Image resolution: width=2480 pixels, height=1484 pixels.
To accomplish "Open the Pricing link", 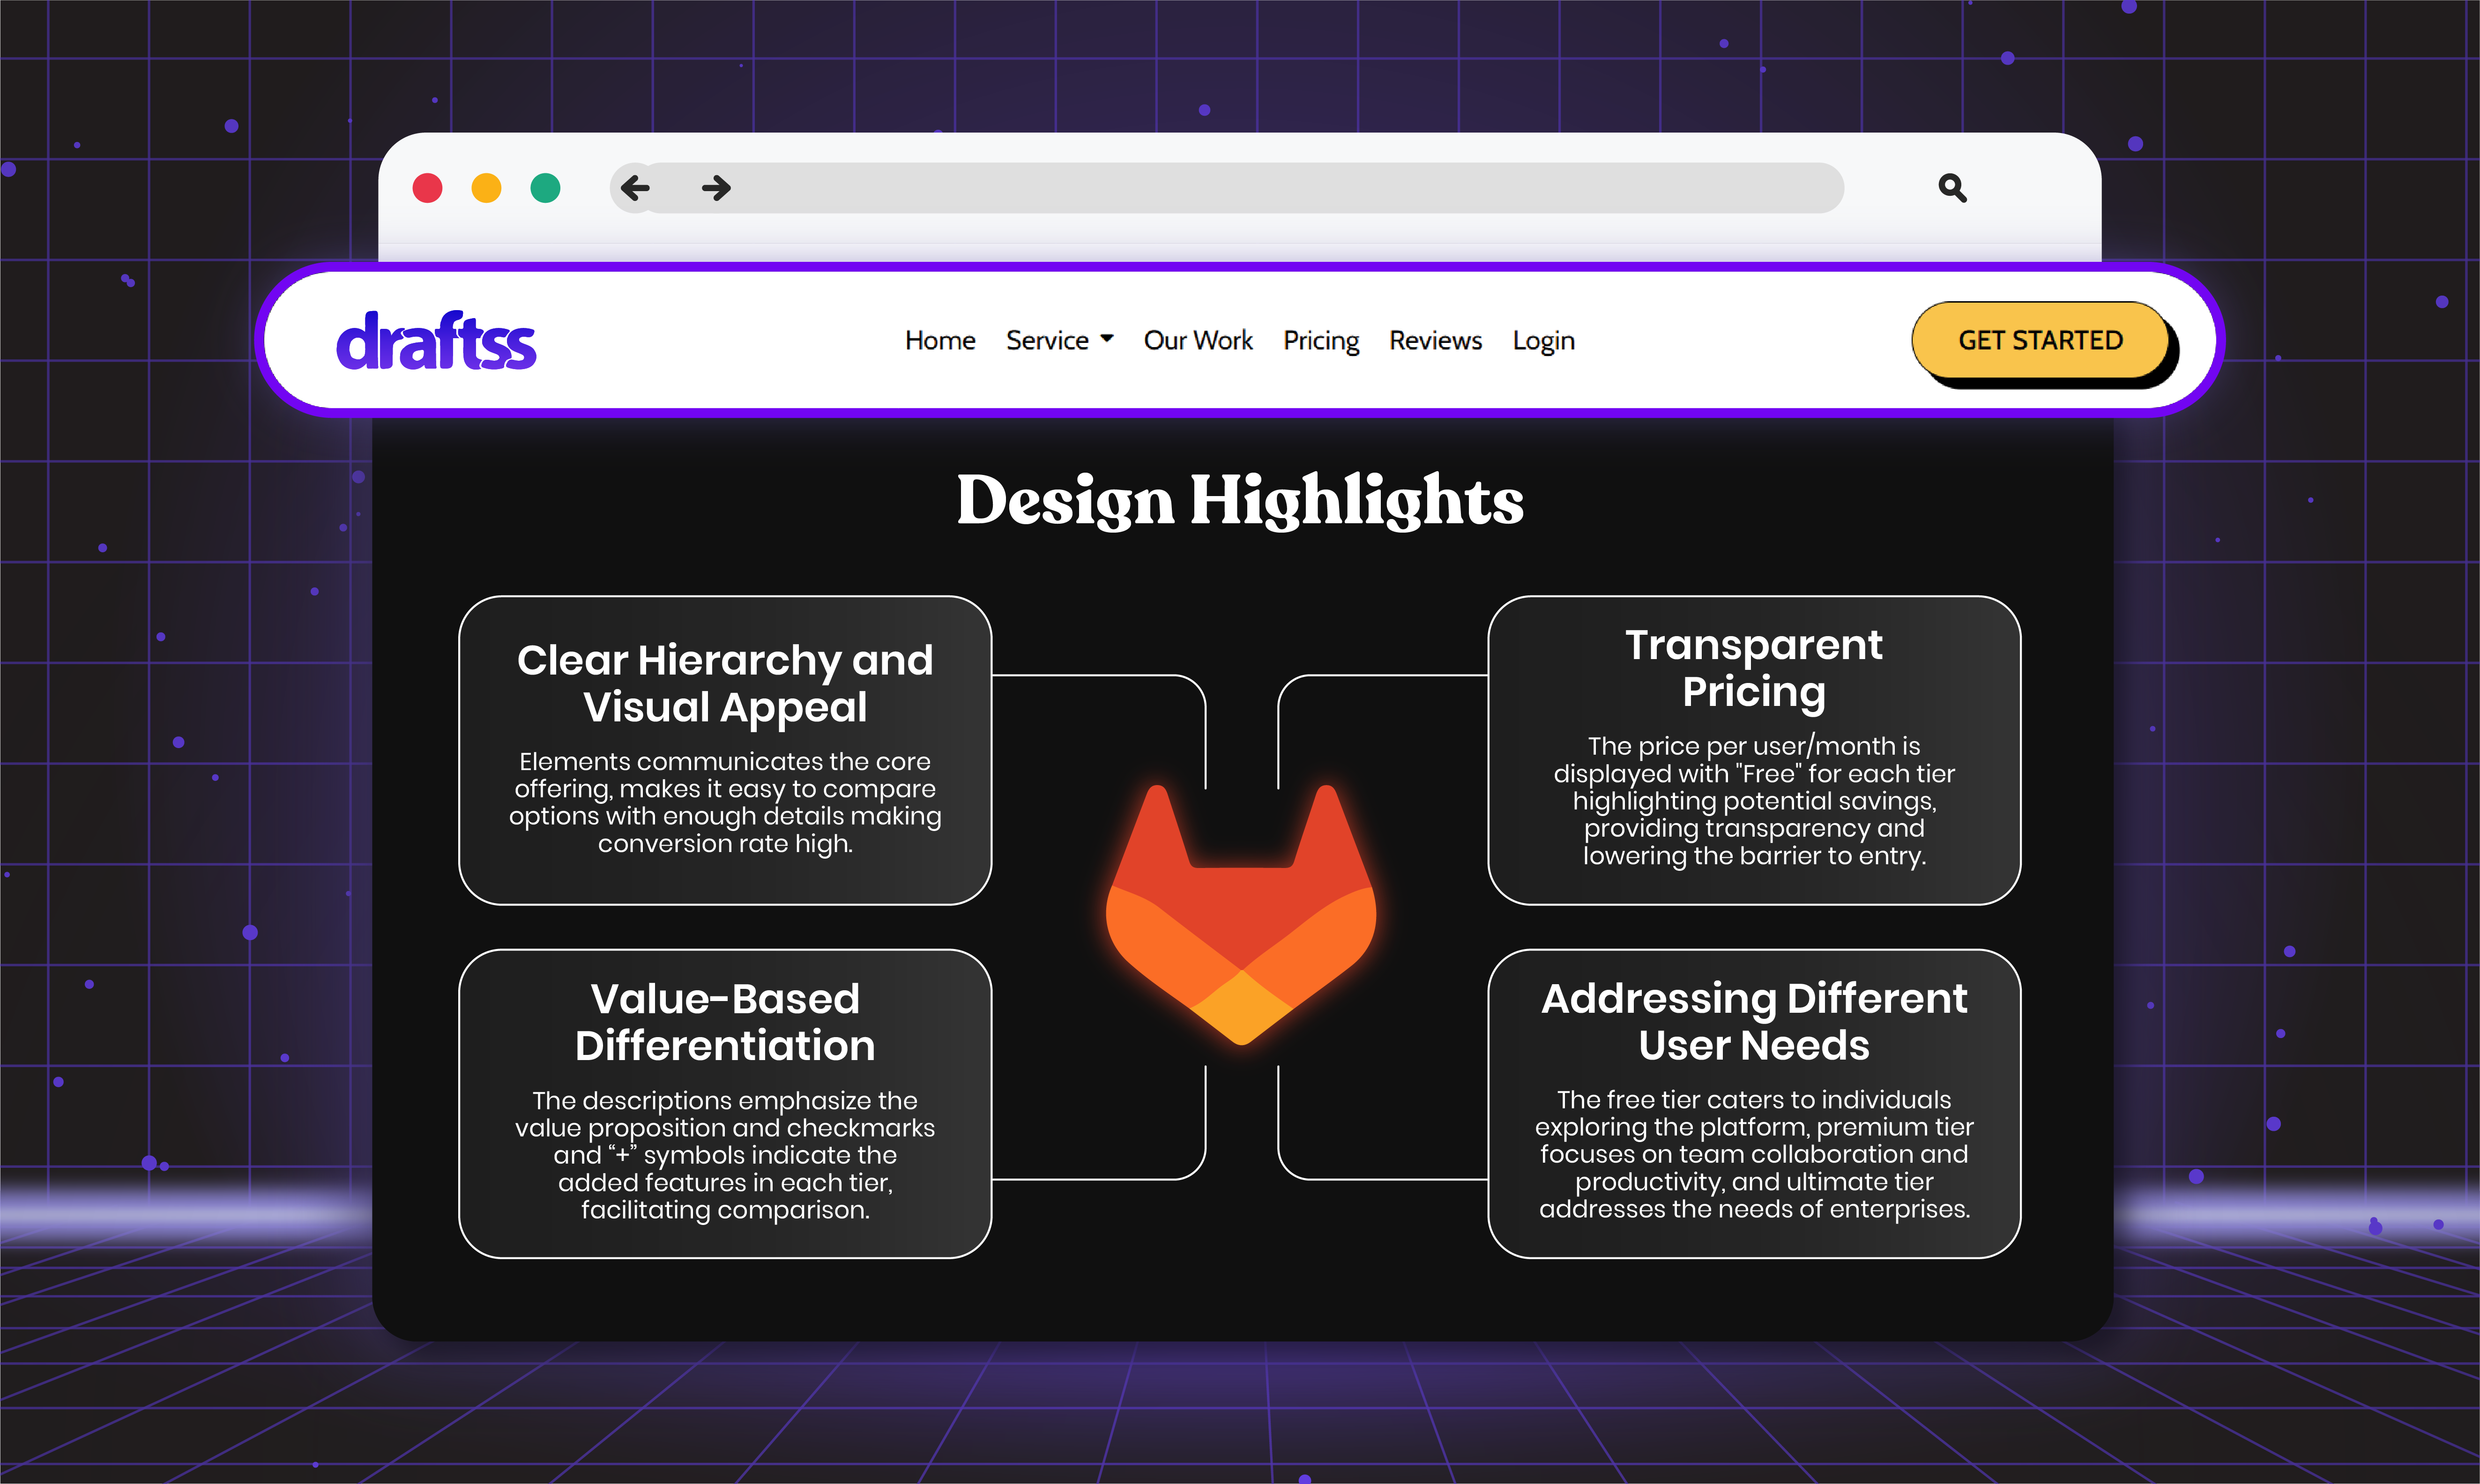I will click(x=1320, y=341).
